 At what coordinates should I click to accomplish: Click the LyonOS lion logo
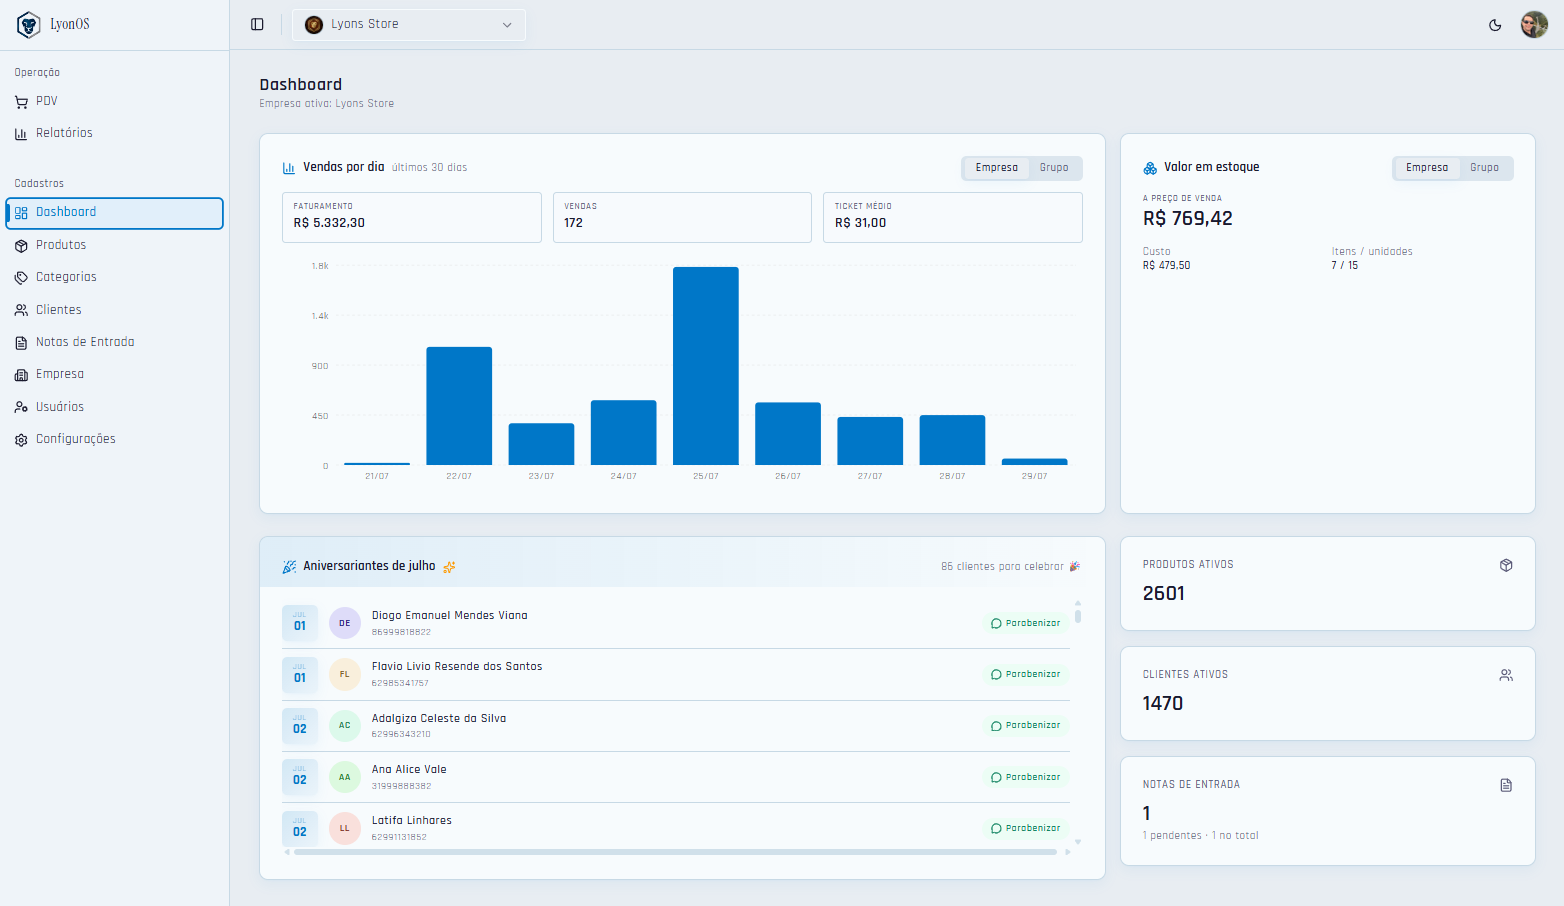(x=28, y=24)
